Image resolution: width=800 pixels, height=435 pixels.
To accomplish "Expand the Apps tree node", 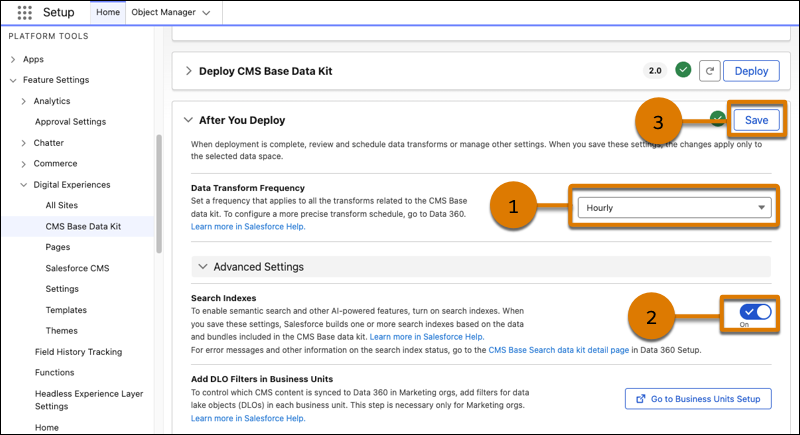I will pyautogui.click(x=13, y=60).
